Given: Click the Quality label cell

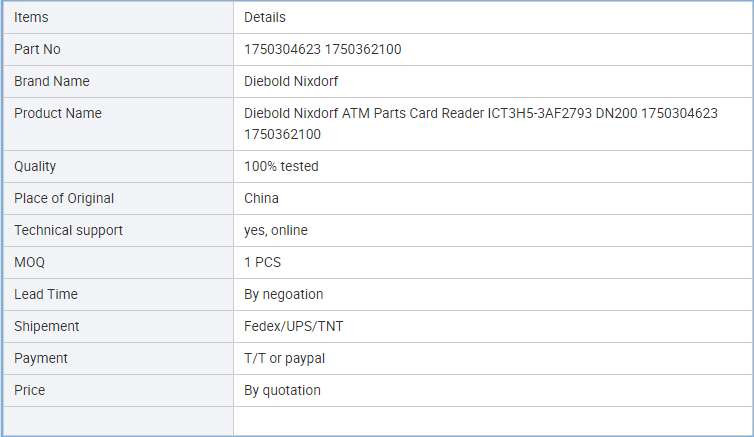Looking at the screenshot, I should pyautogui.click(x=118, y=166).
